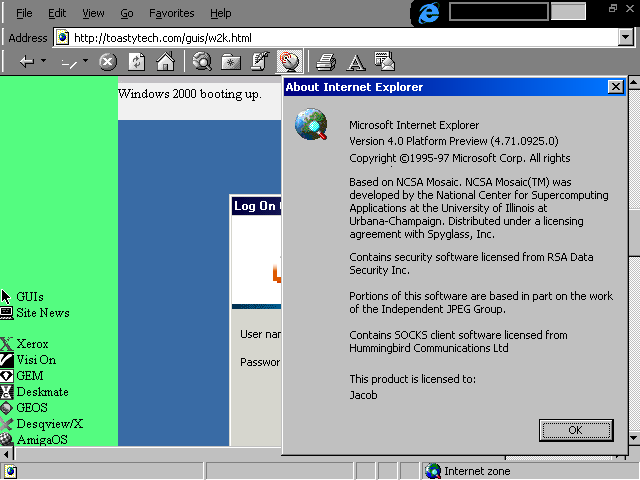Click the Visi On logo icon
The image size is (640, 480).
point(7,360)
